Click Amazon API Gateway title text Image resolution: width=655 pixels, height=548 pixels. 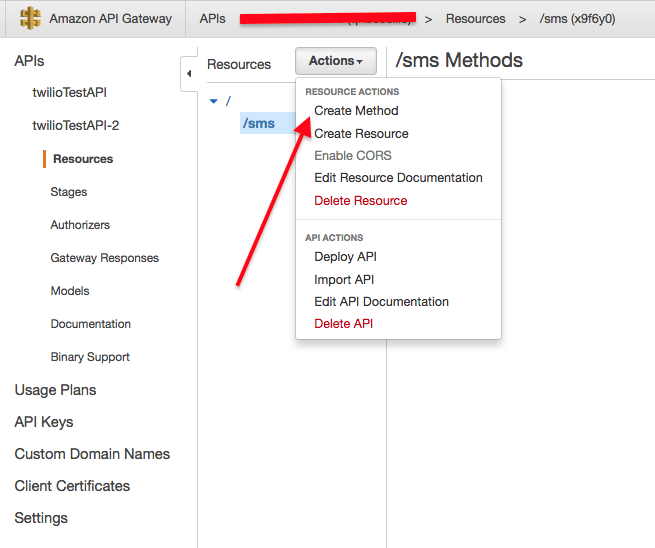point(110,19)
